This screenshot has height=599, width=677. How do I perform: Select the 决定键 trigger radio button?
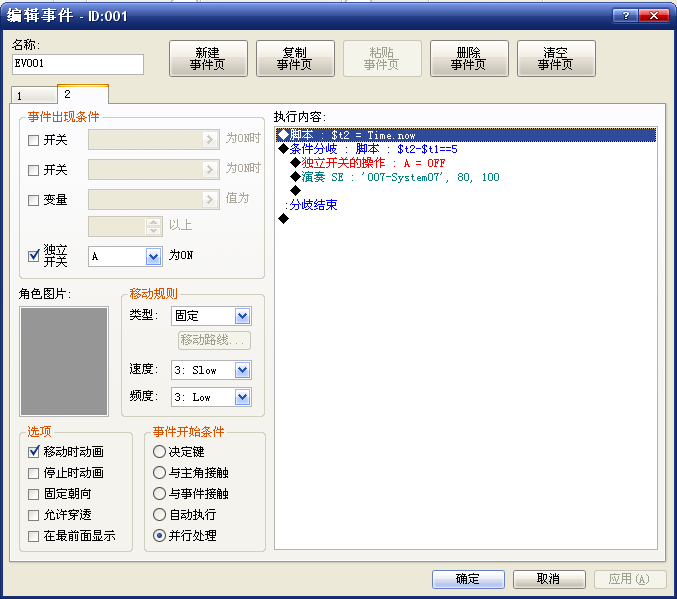[x=159, y=452]
